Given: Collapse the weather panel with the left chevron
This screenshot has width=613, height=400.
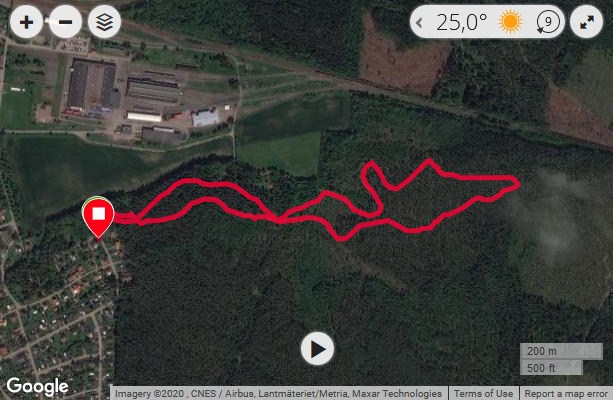Looking at the screenshot, I should pyautogui.click(x=419, y=22).
